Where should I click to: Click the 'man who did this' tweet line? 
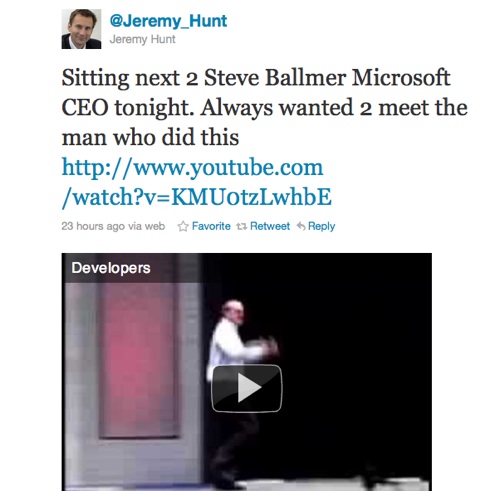[150, 137]
